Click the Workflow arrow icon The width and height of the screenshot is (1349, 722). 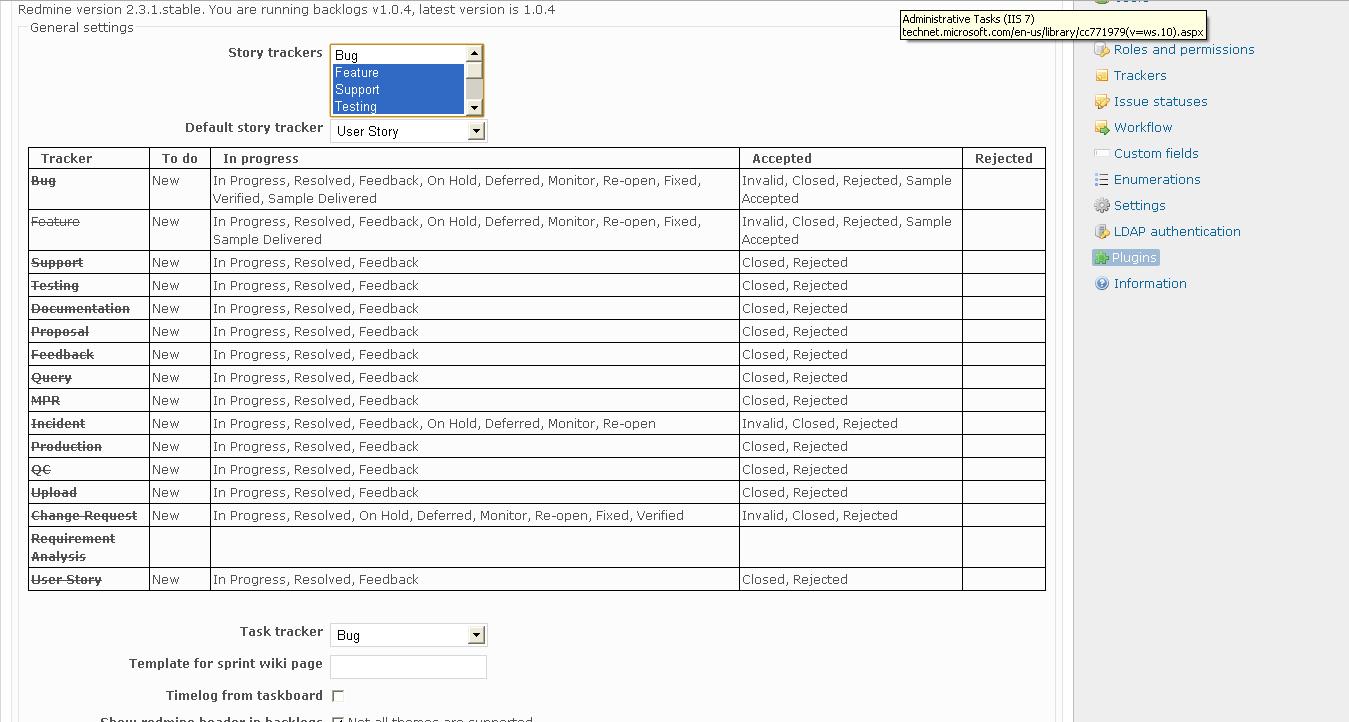click(1101, 128)
